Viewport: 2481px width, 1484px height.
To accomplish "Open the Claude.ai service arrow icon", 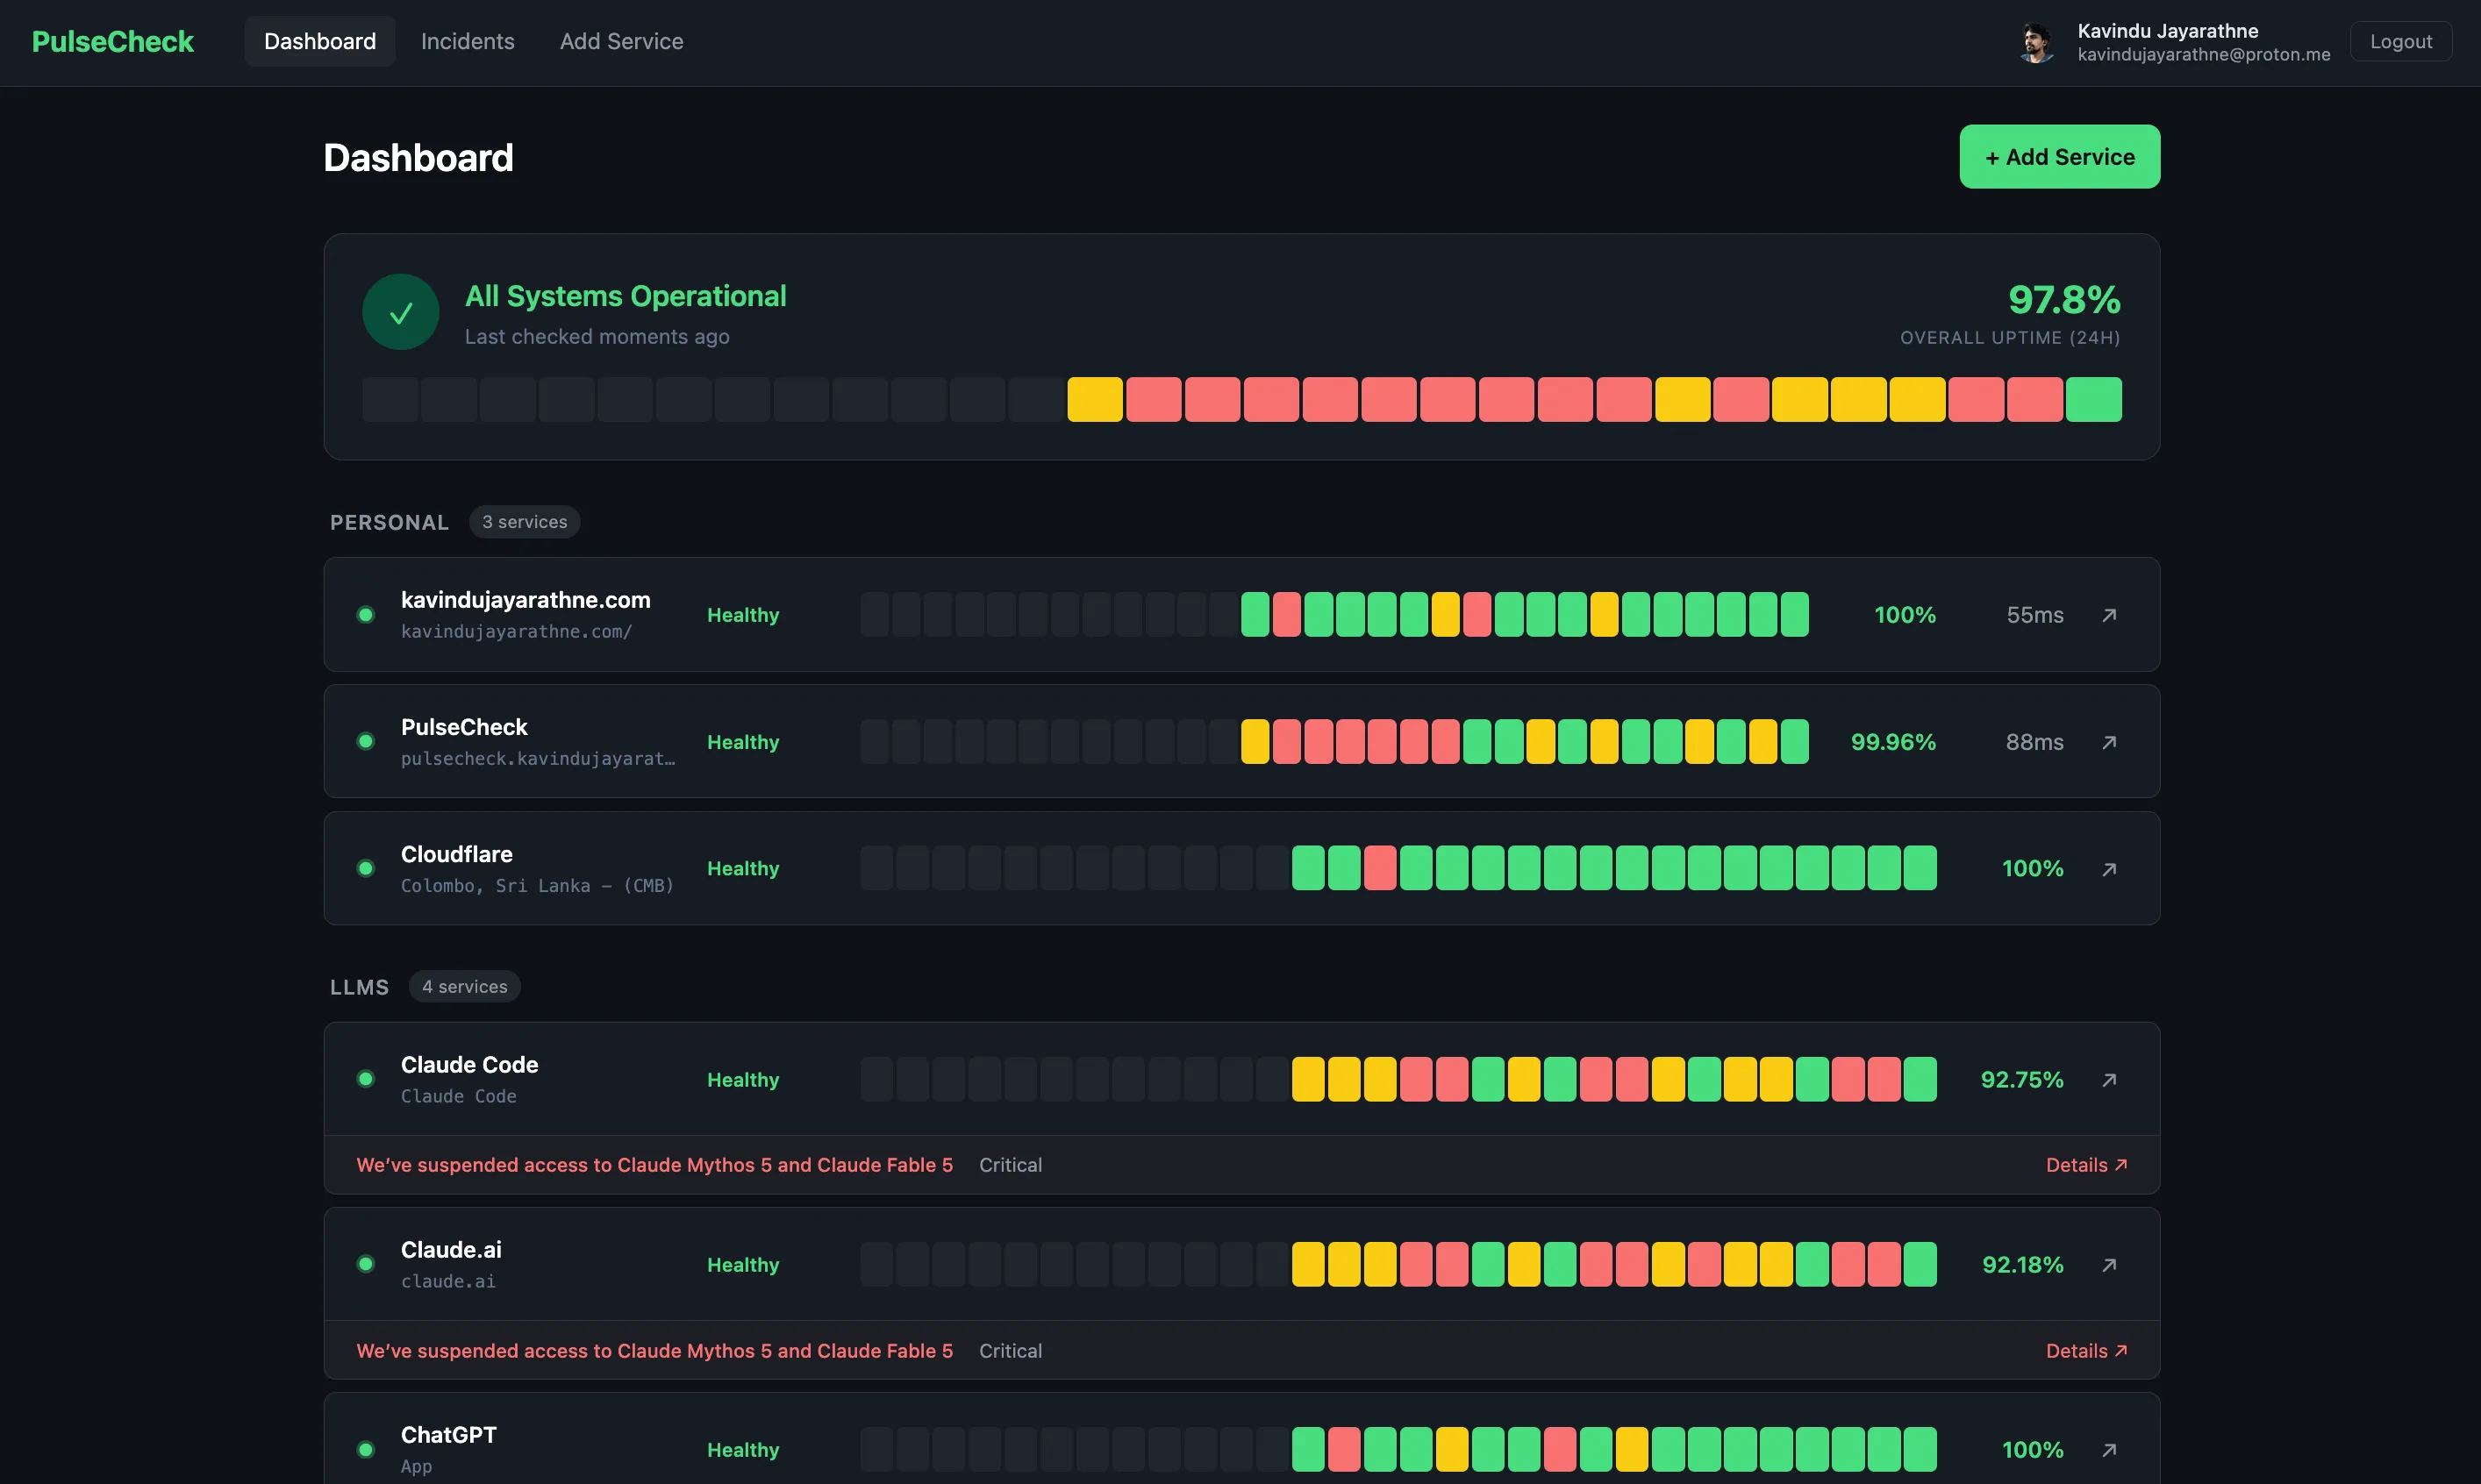I will (2109, 1265).
